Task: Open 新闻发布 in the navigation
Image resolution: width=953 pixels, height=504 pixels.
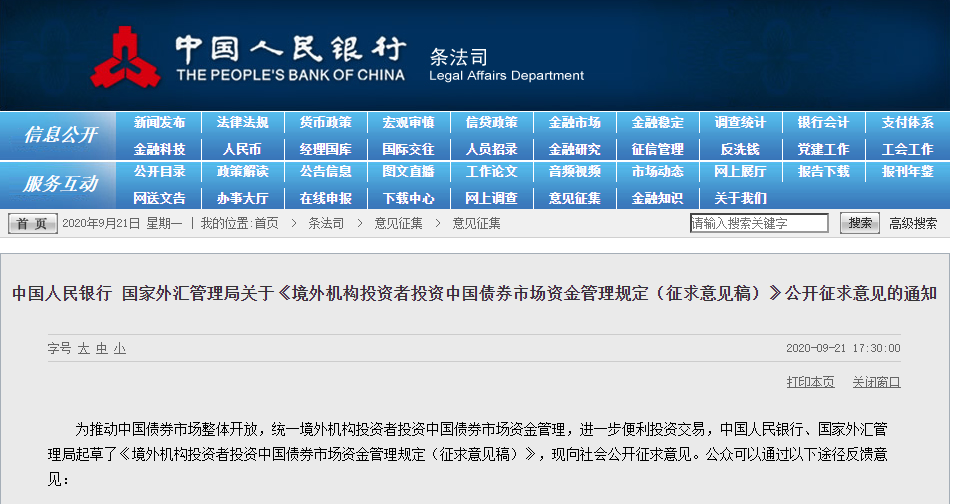Action: click(159, 122)
